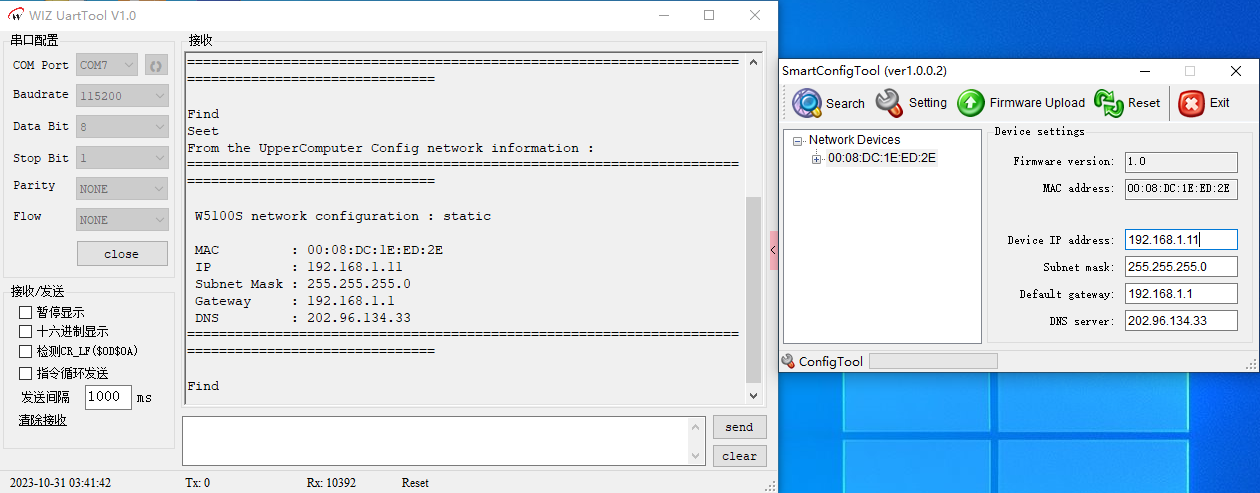The width and height of the screenshot is (1260, 493).
Task: Click the refresh icon next to COM Port
Action: pos(156,65)
